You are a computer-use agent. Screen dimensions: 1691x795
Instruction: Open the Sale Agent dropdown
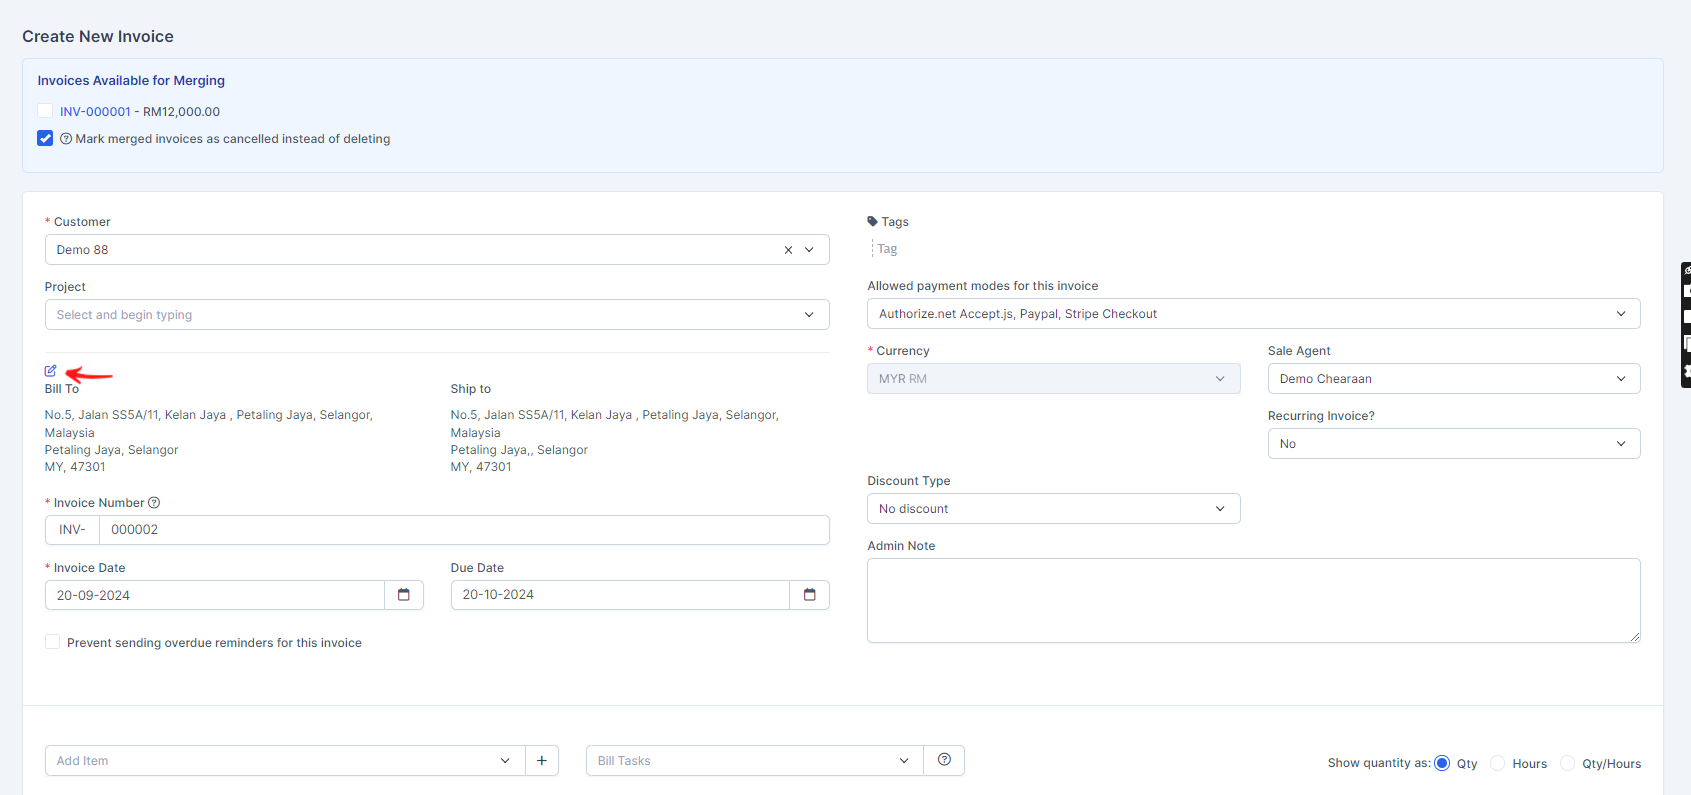coord(1453,379)
